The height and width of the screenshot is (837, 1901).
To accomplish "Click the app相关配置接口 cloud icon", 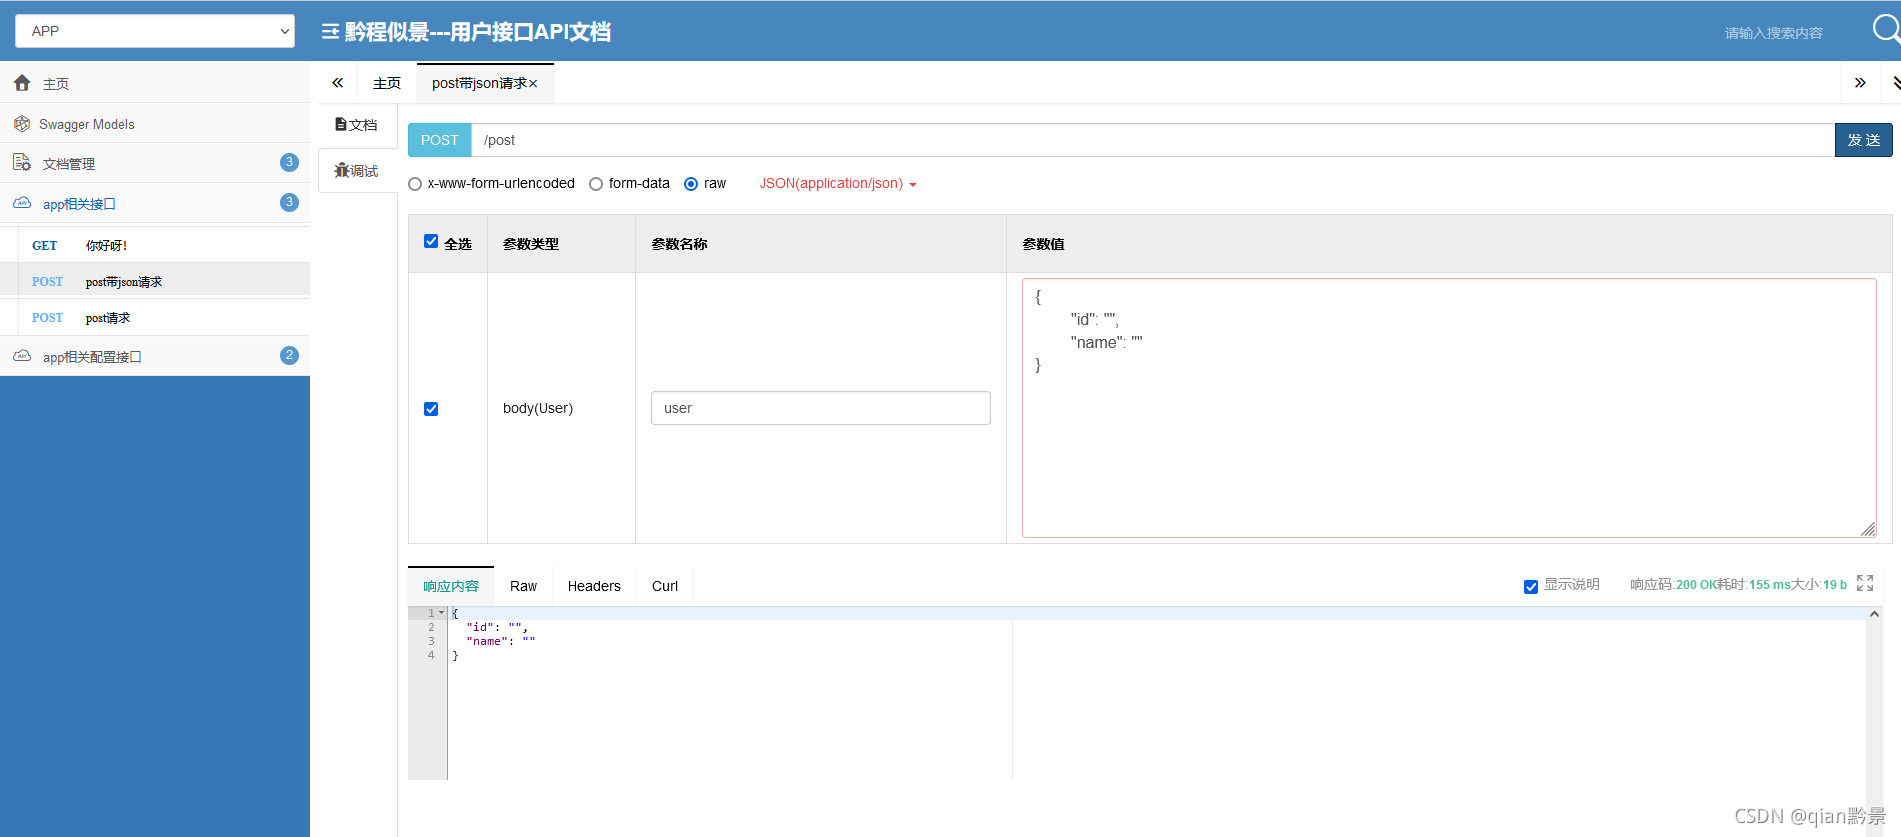I will [x=22, y=356].
